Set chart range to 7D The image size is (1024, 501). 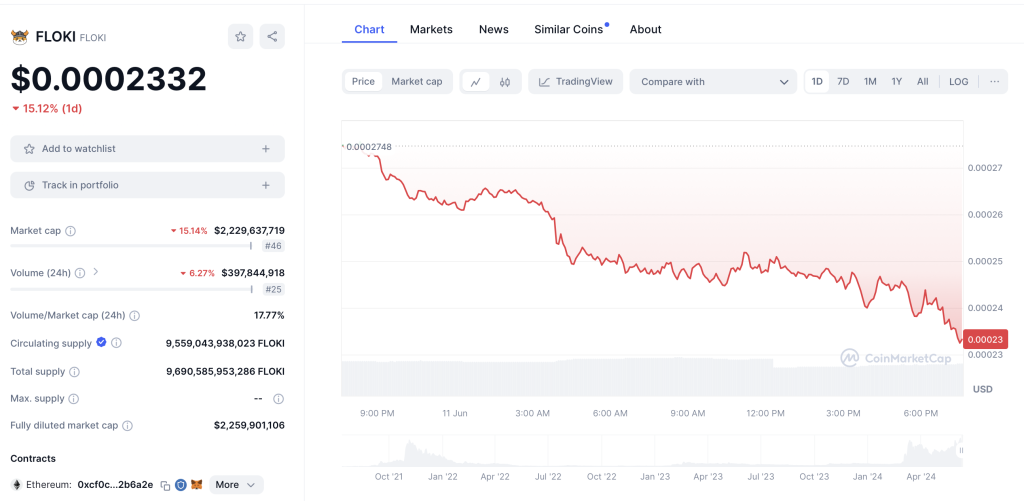[x=843, y=82]
